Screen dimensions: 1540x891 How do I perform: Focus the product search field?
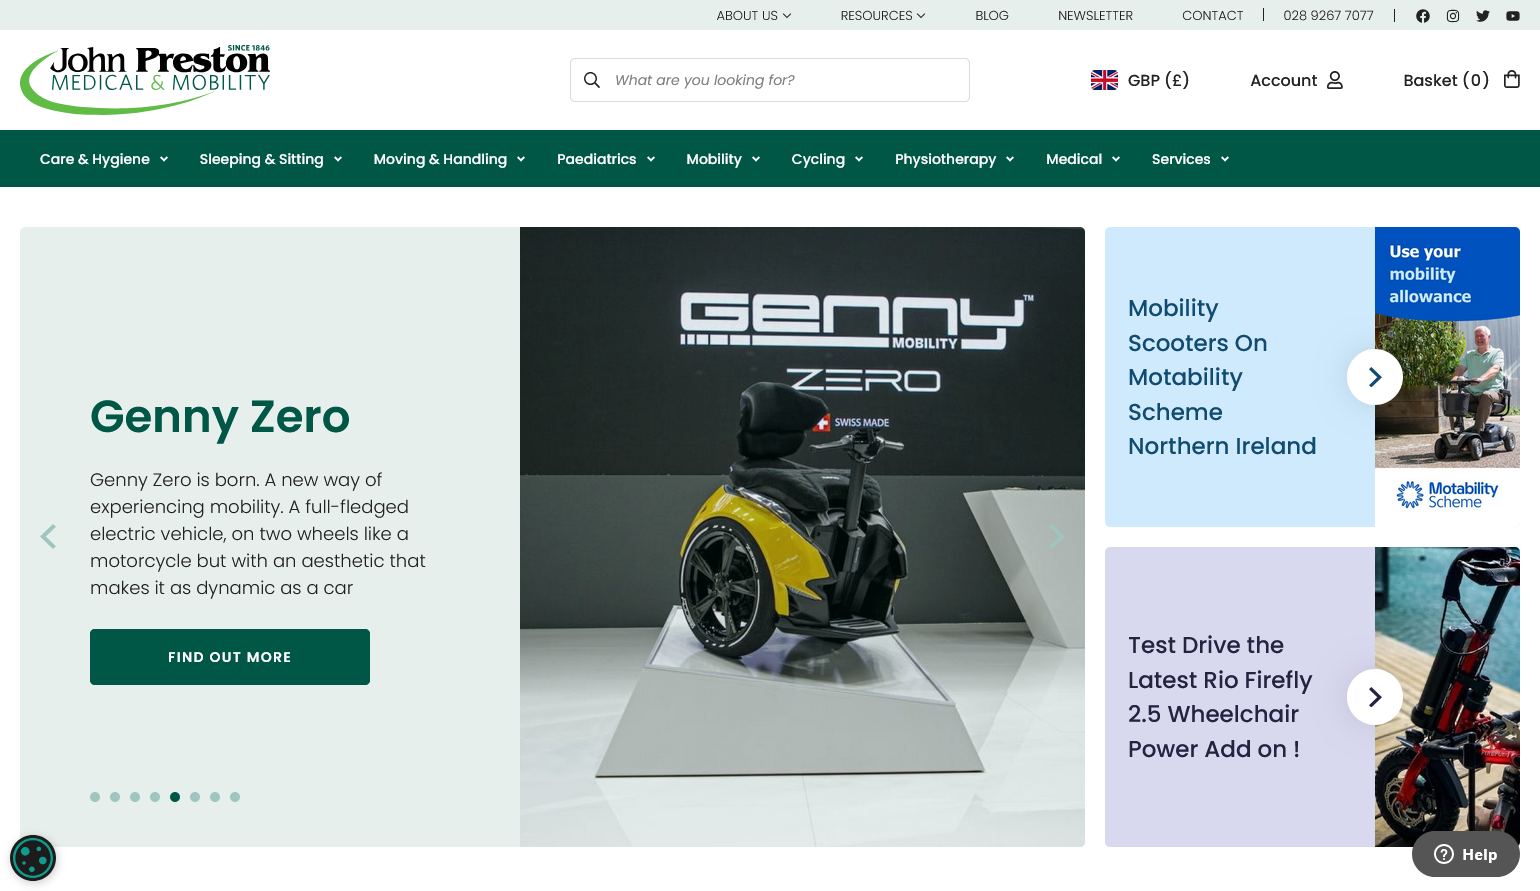pyautogui.click(x=770, y=80)
